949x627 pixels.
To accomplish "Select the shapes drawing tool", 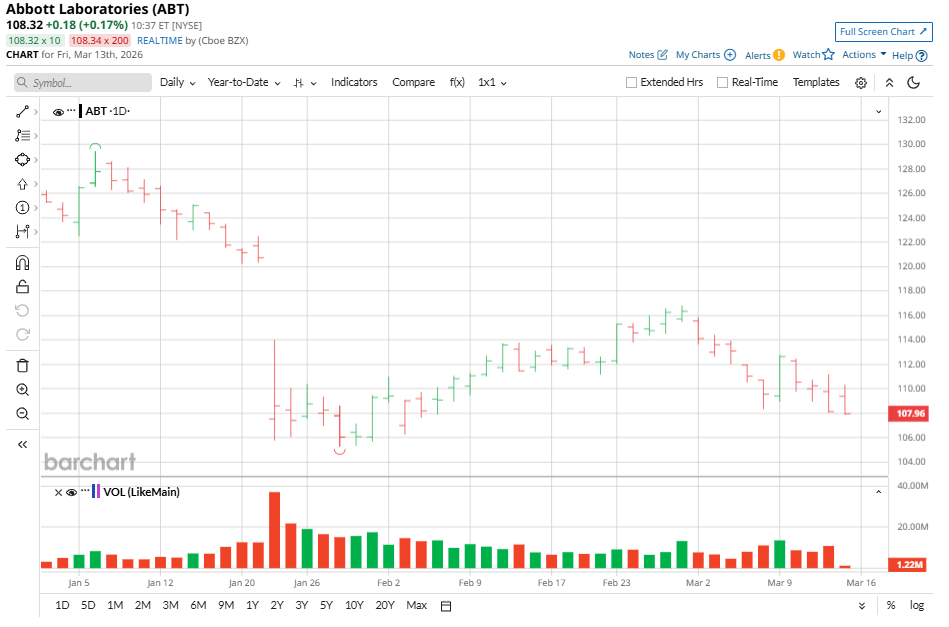I will coord(22,160).
